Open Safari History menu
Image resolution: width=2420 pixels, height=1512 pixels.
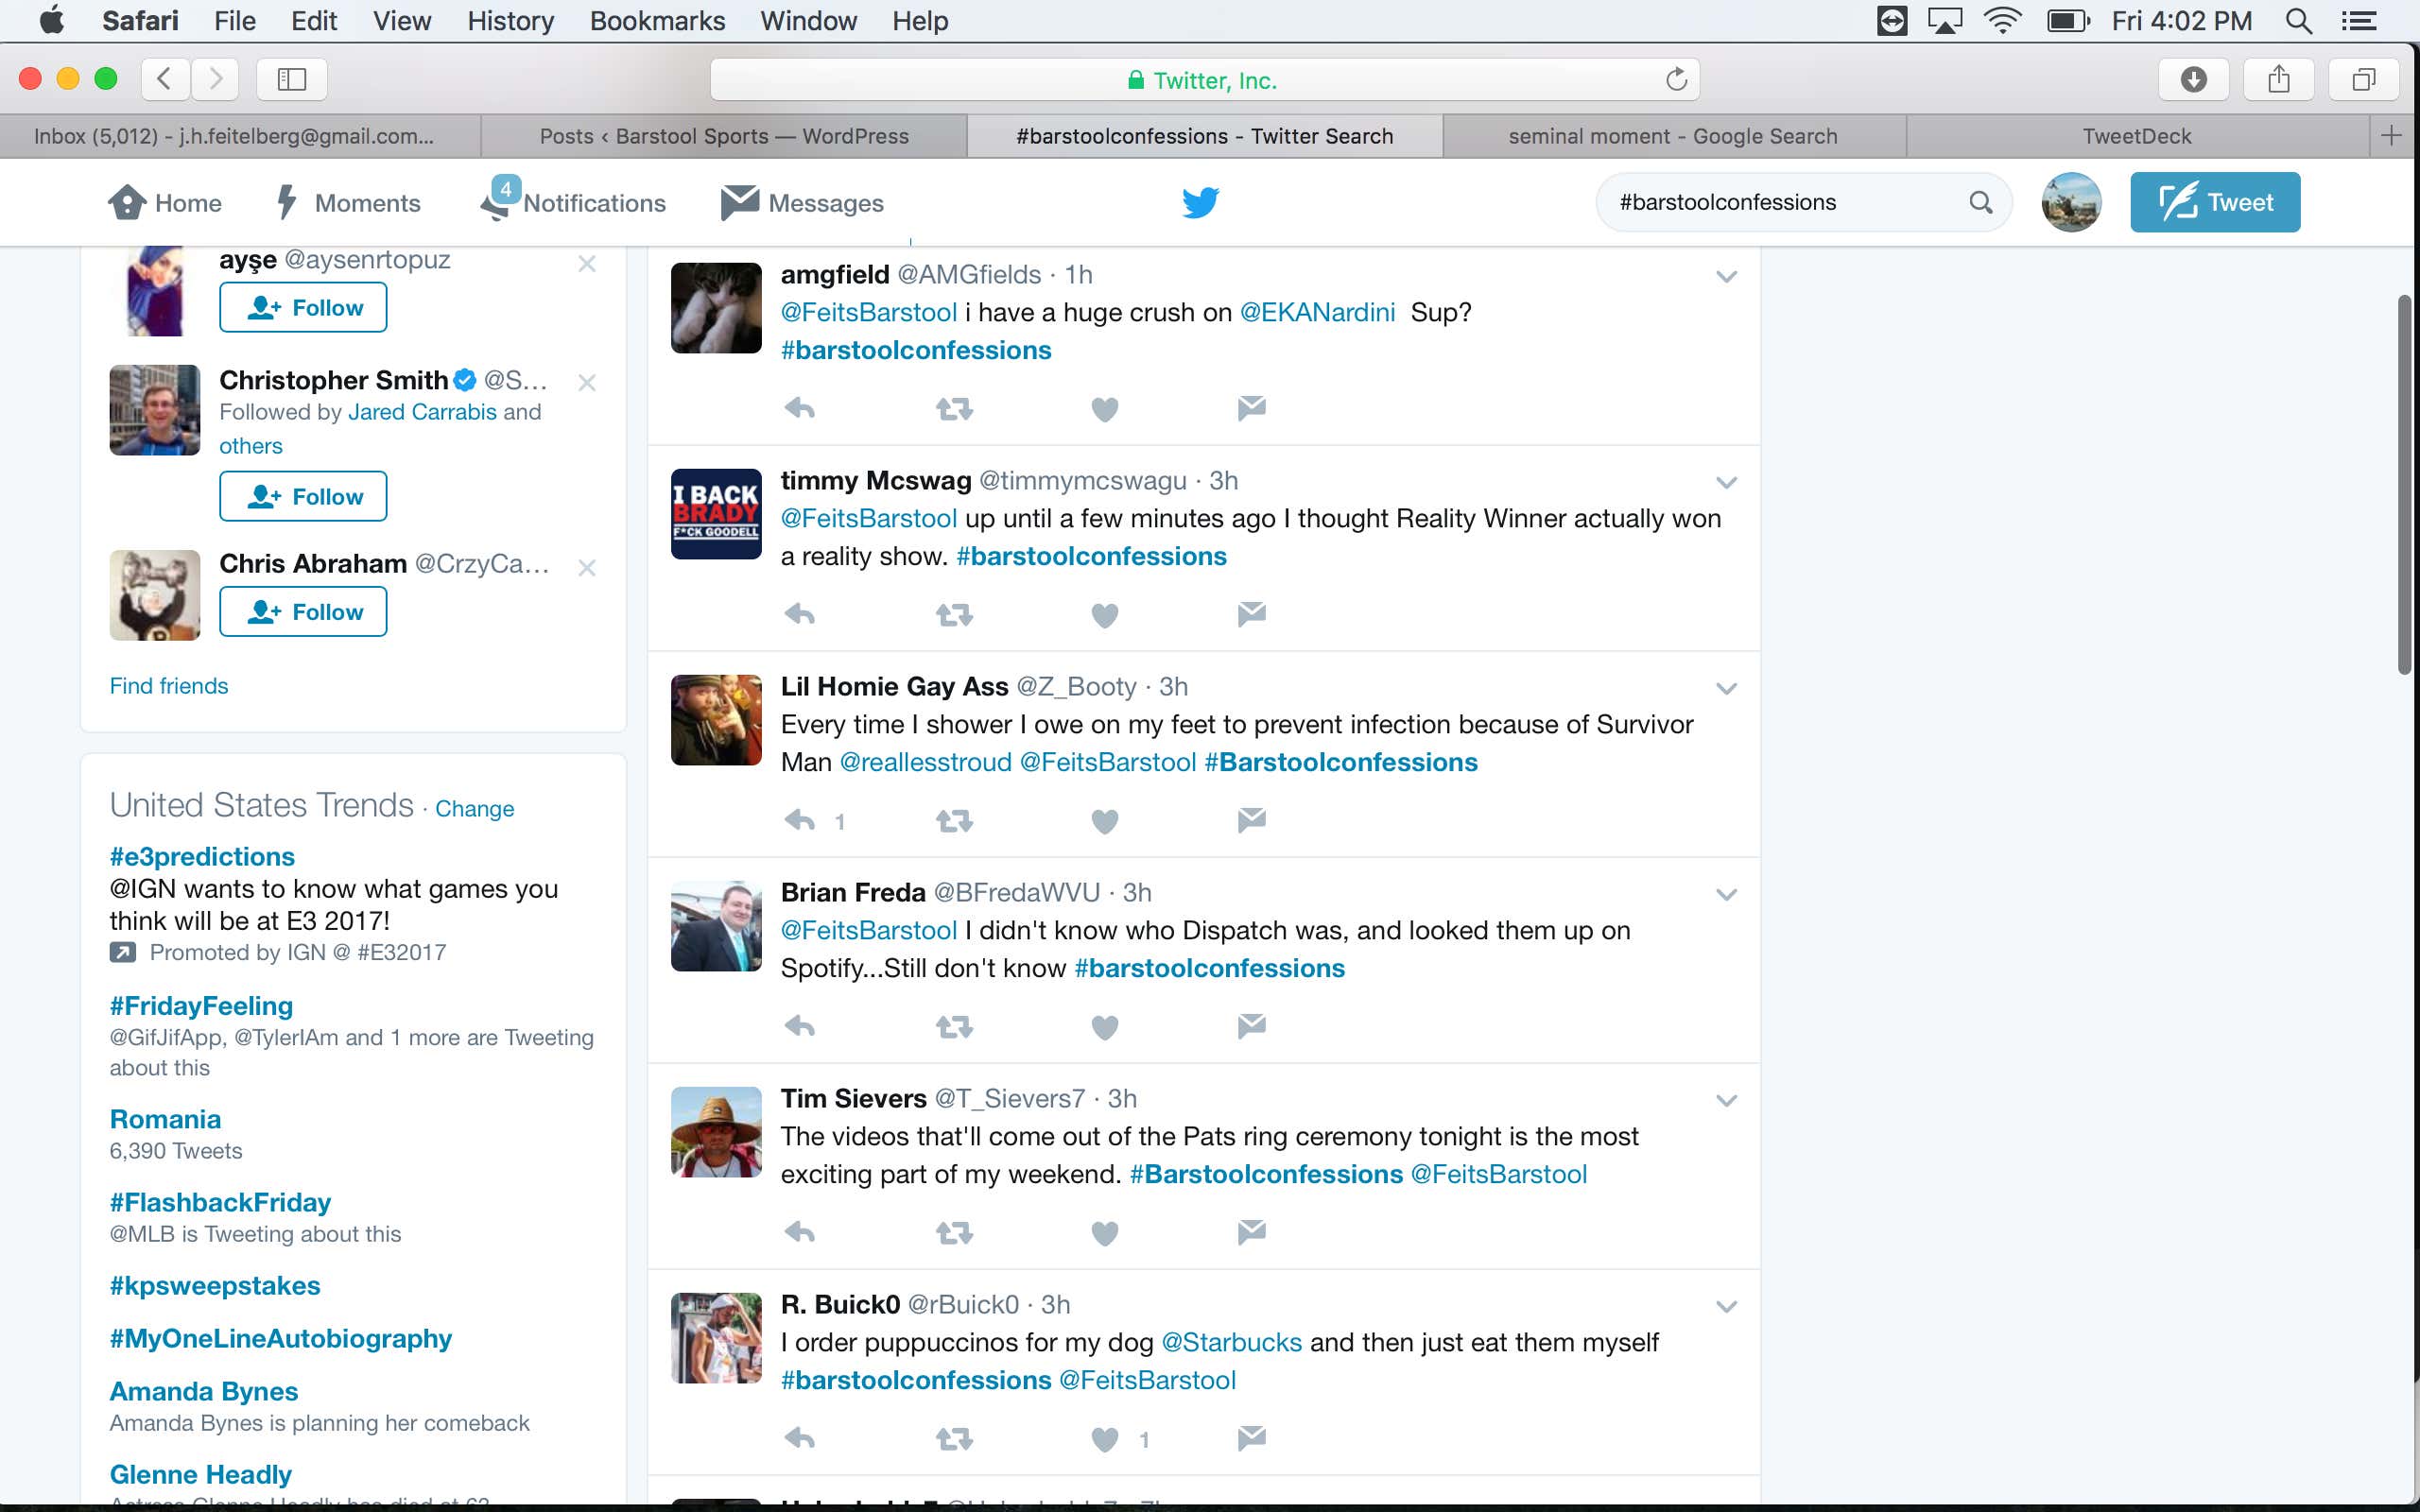tap(510, 21)
